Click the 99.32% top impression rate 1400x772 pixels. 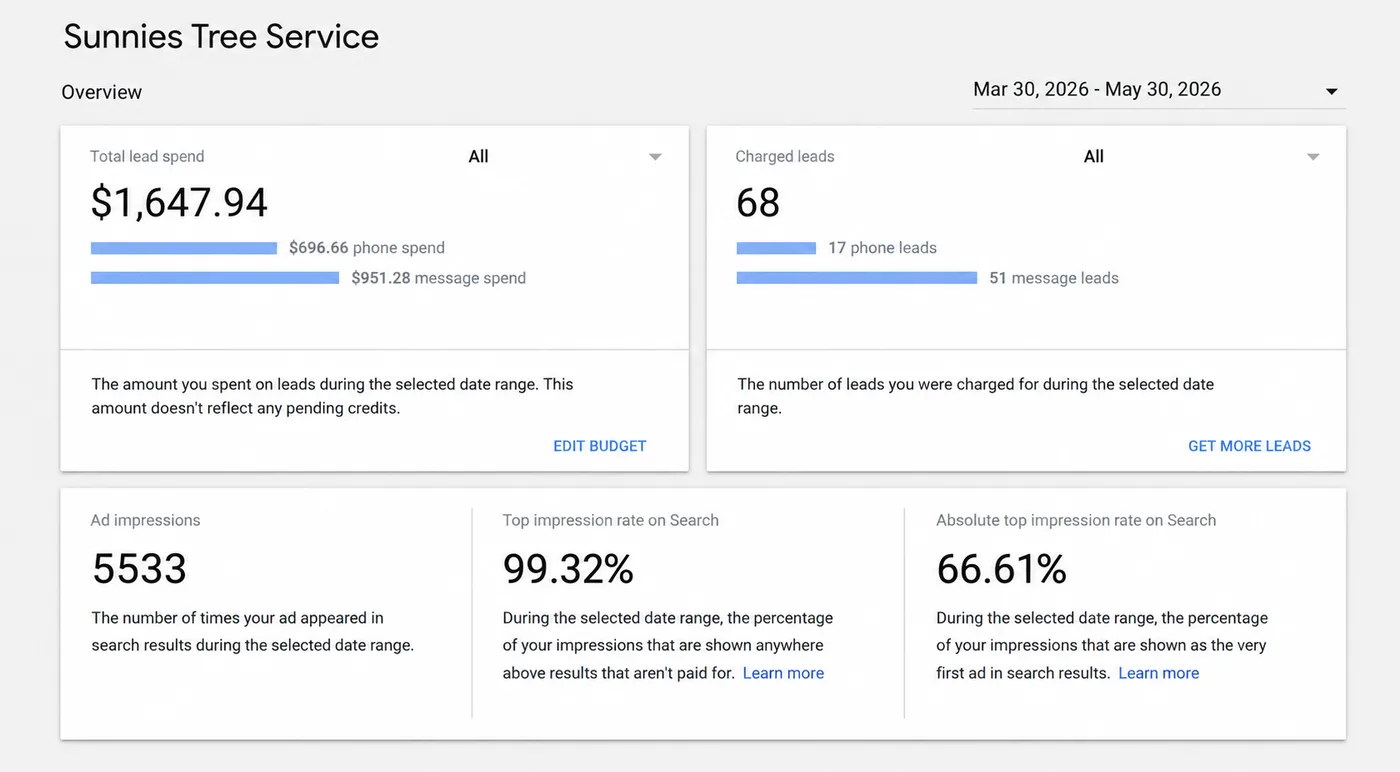coord(568,569)
